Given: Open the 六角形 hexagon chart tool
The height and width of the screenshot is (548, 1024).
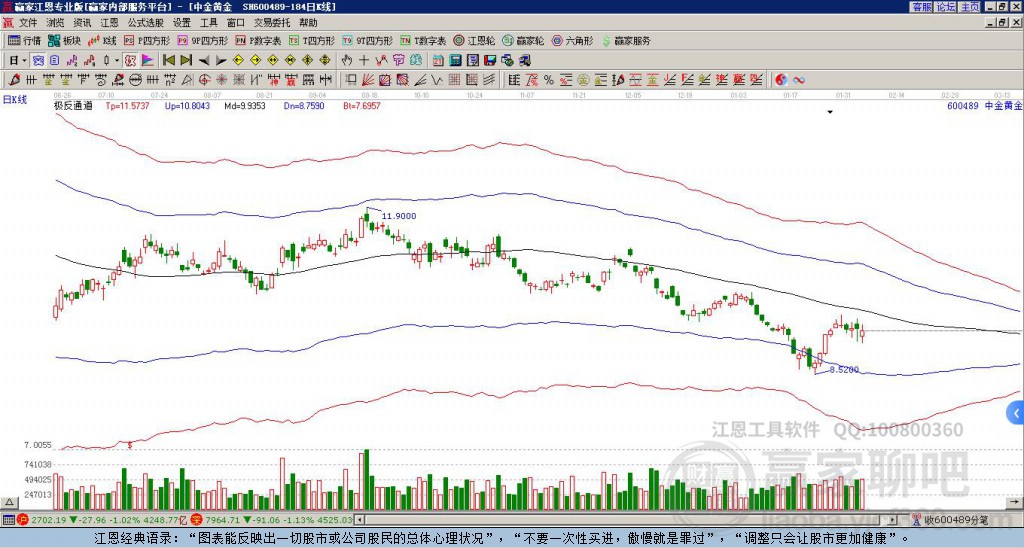Looking at the screenshot, I should tap(573, 40).
